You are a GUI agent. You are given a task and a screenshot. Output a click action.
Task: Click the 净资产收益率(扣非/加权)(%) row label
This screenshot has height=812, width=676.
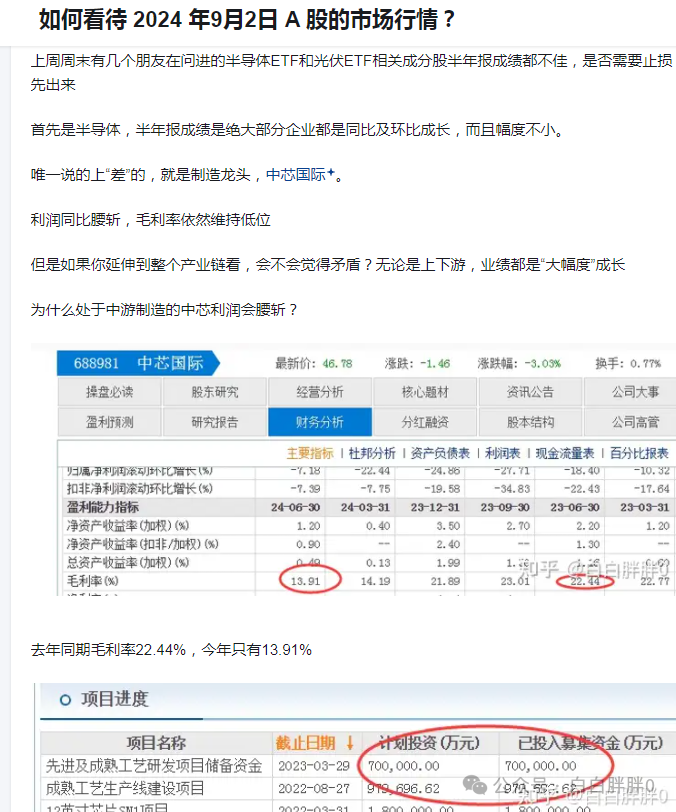click(142, 544)
